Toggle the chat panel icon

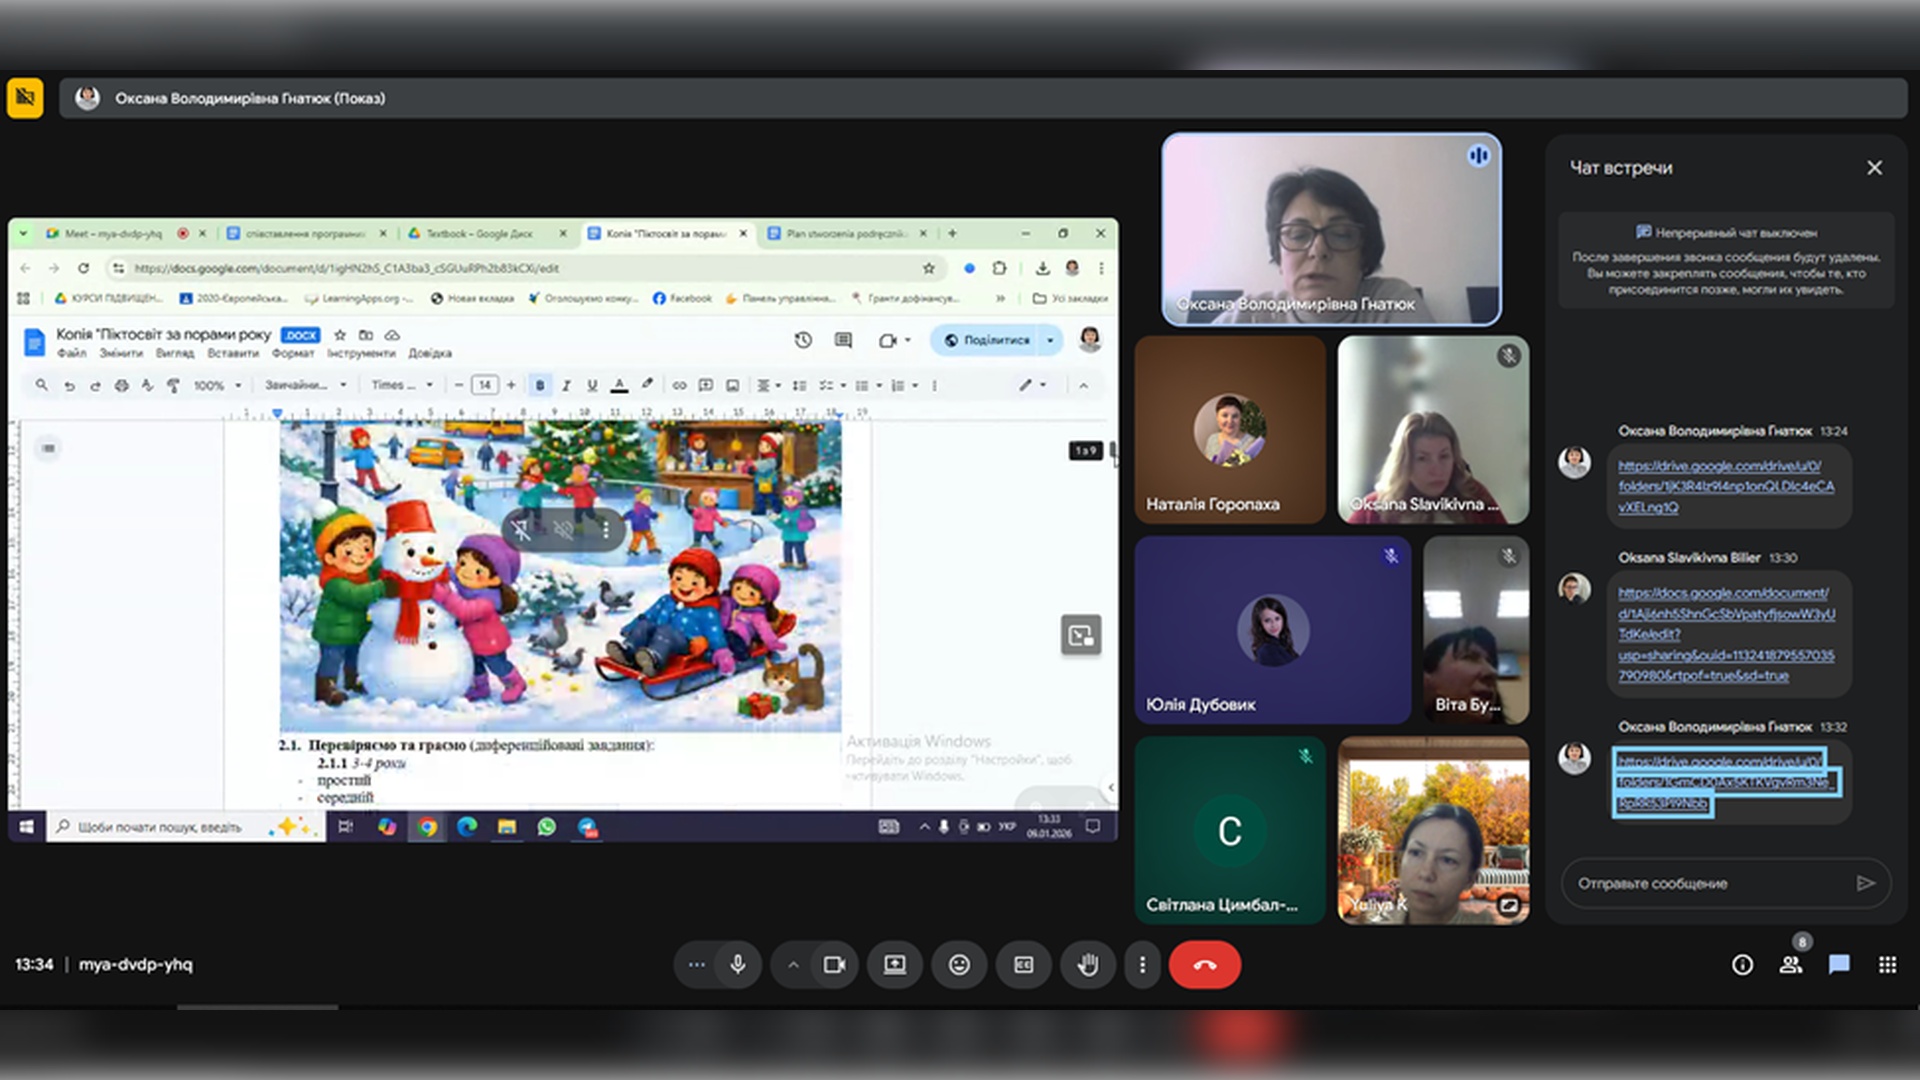click(x=1838, y=965)
